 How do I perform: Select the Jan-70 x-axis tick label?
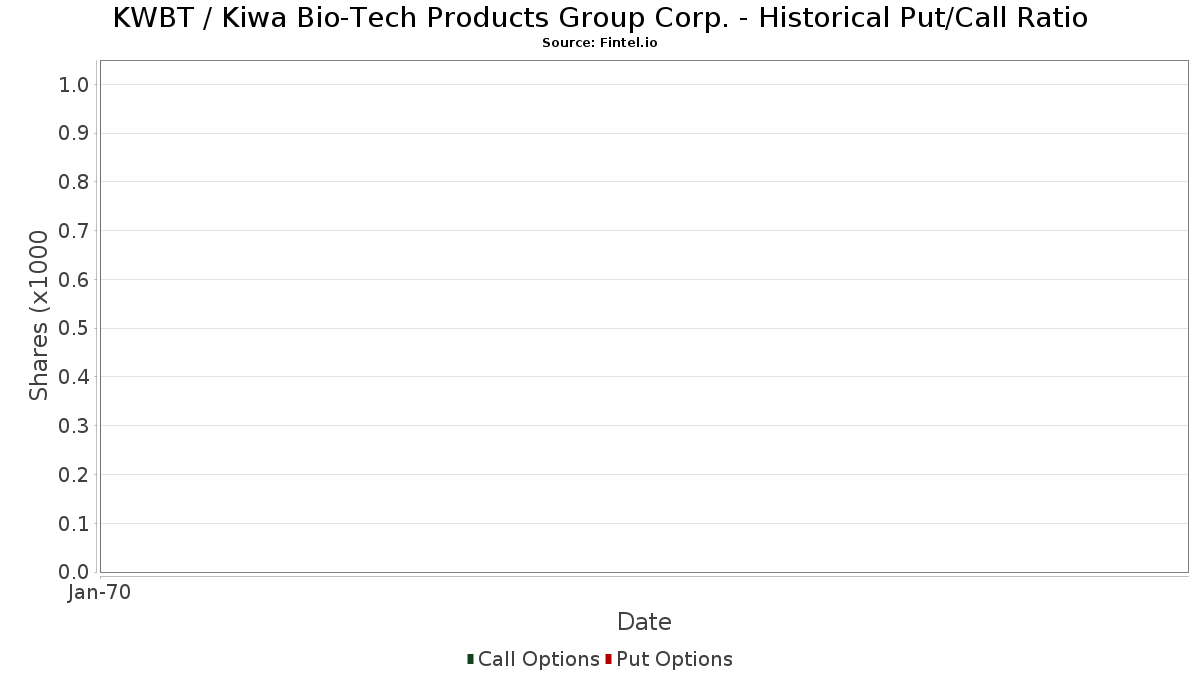click(99, 593)
